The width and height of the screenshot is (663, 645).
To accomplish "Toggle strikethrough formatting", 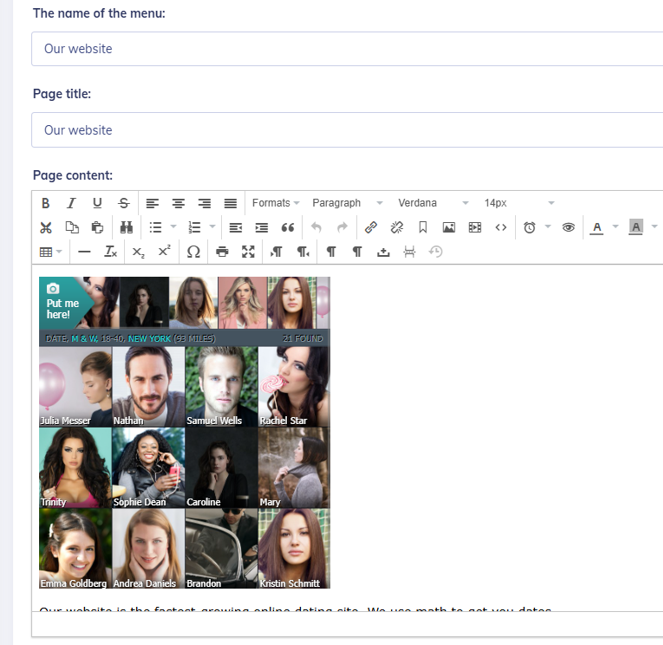I will [123, 203].
